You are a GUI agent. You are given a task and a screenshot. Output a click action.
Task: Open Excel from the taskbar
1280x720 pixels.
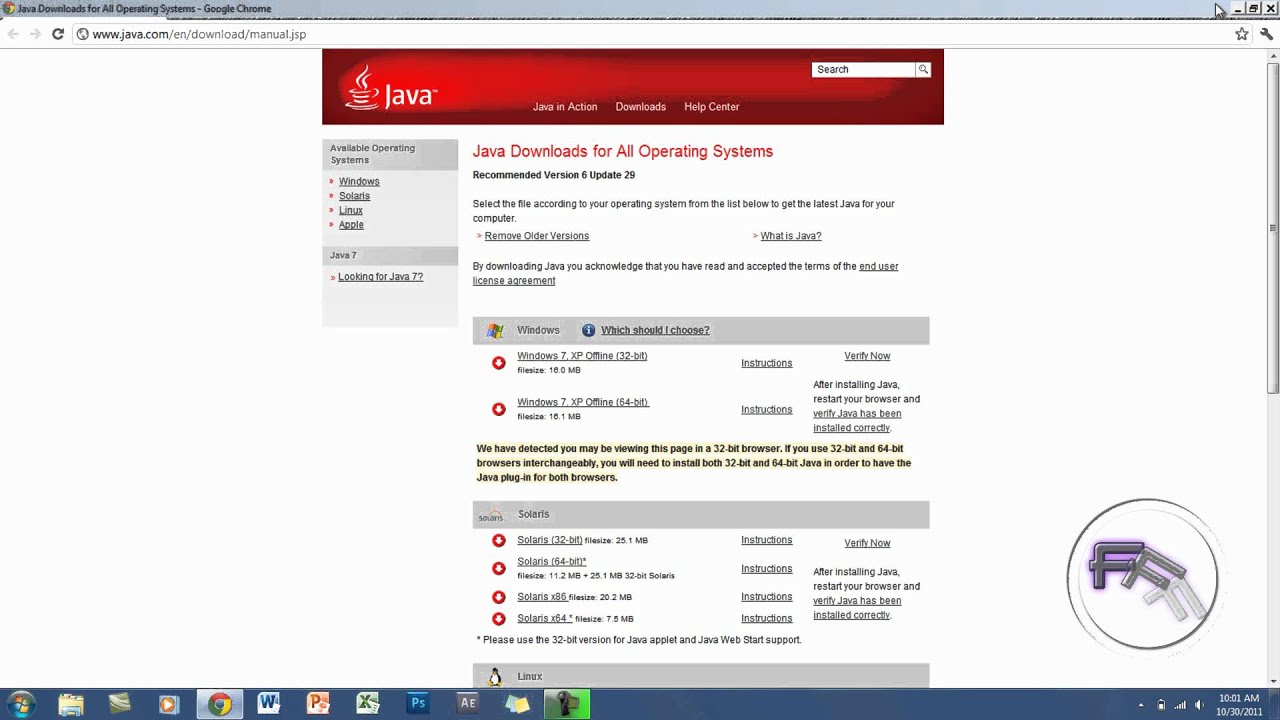[x=368, y=704]
